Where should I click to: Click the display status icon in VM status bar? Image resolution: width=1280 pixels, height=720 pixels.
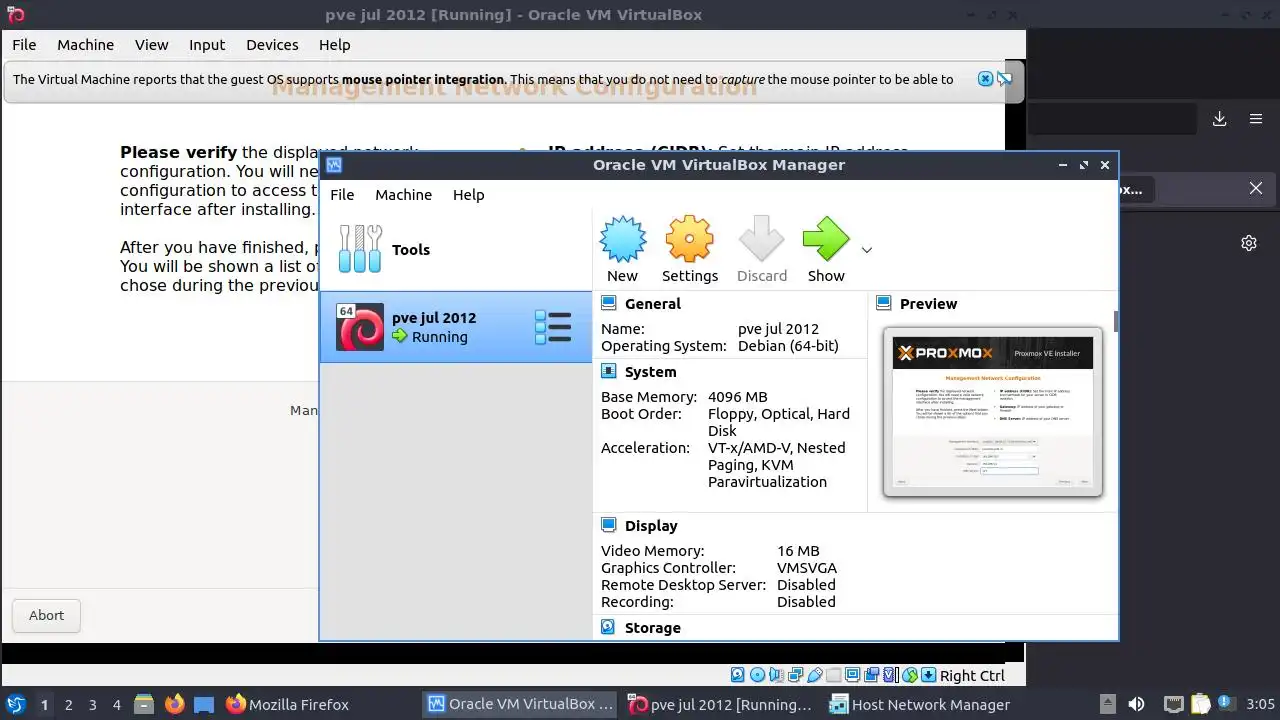852,675
